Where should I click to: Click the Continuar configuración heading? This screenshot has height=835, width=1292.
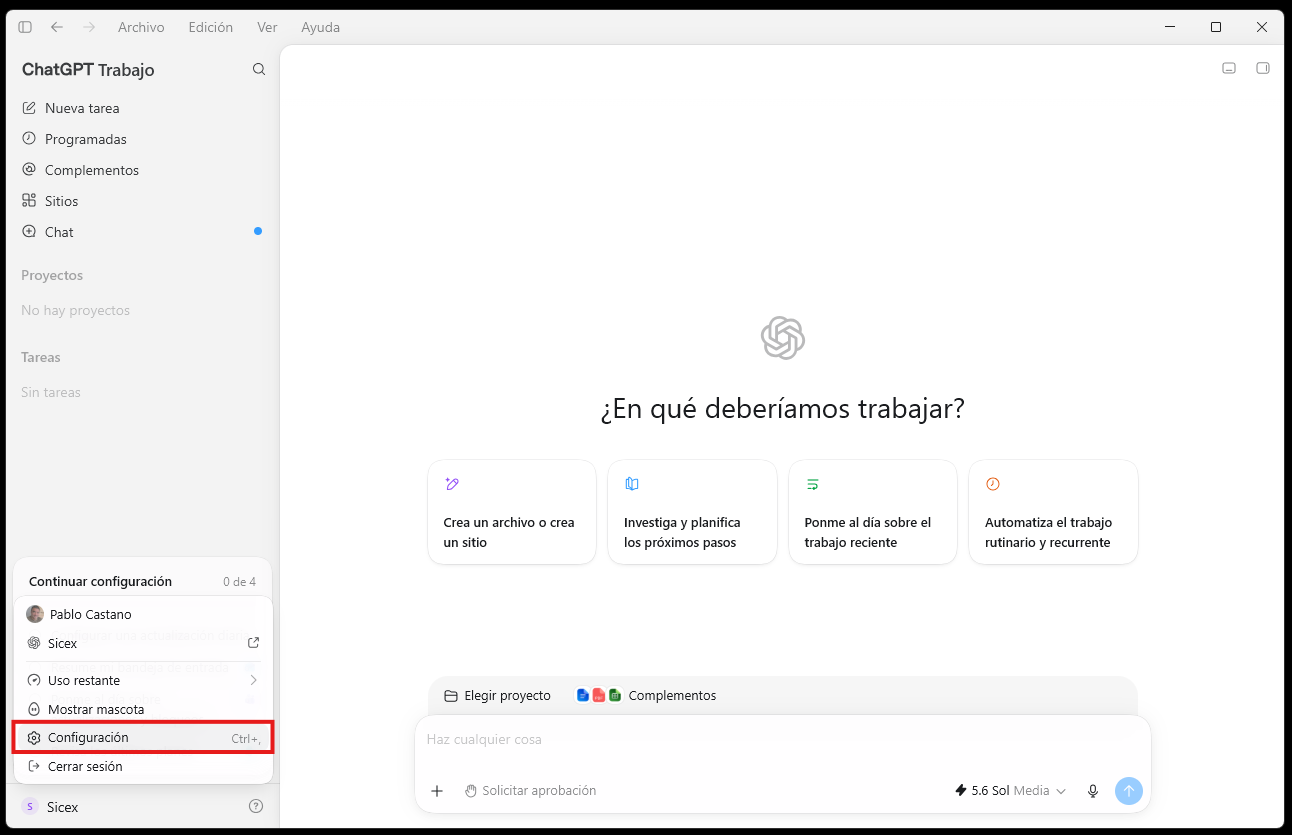tap(100, 581)
